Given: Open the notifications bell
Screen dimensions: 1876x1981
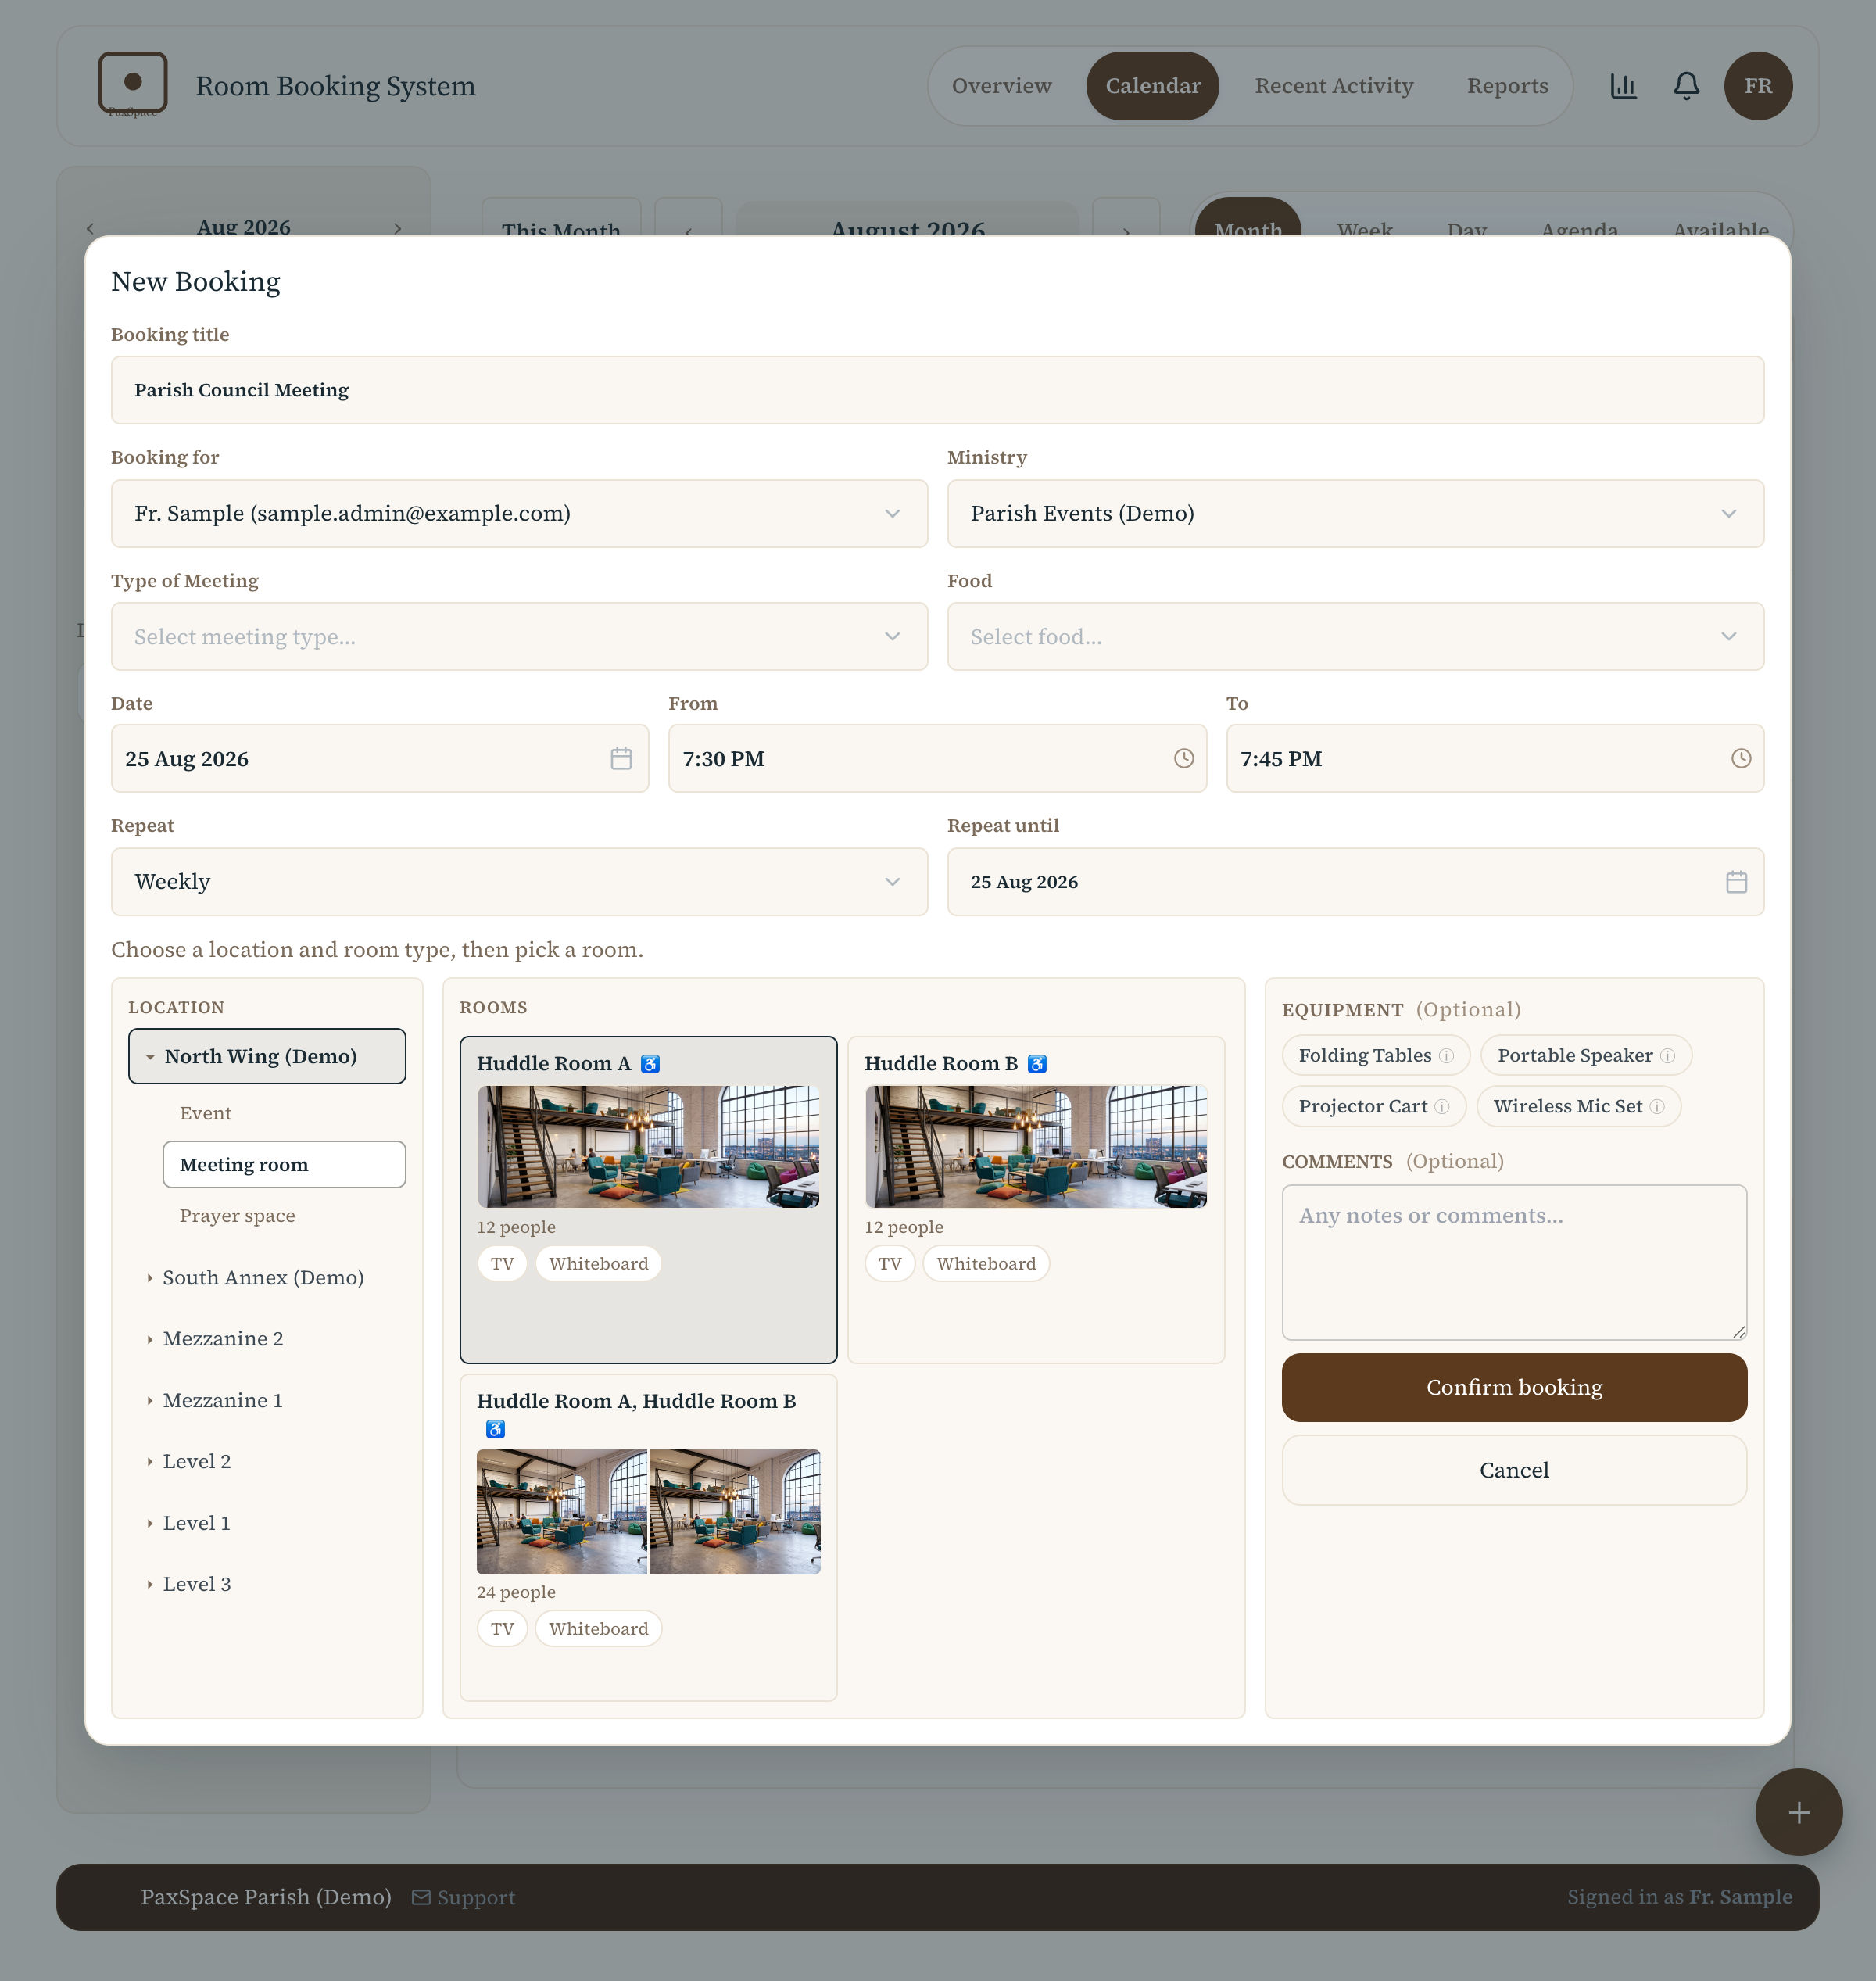Looking at the screenshot, I should click(1686, 86).
